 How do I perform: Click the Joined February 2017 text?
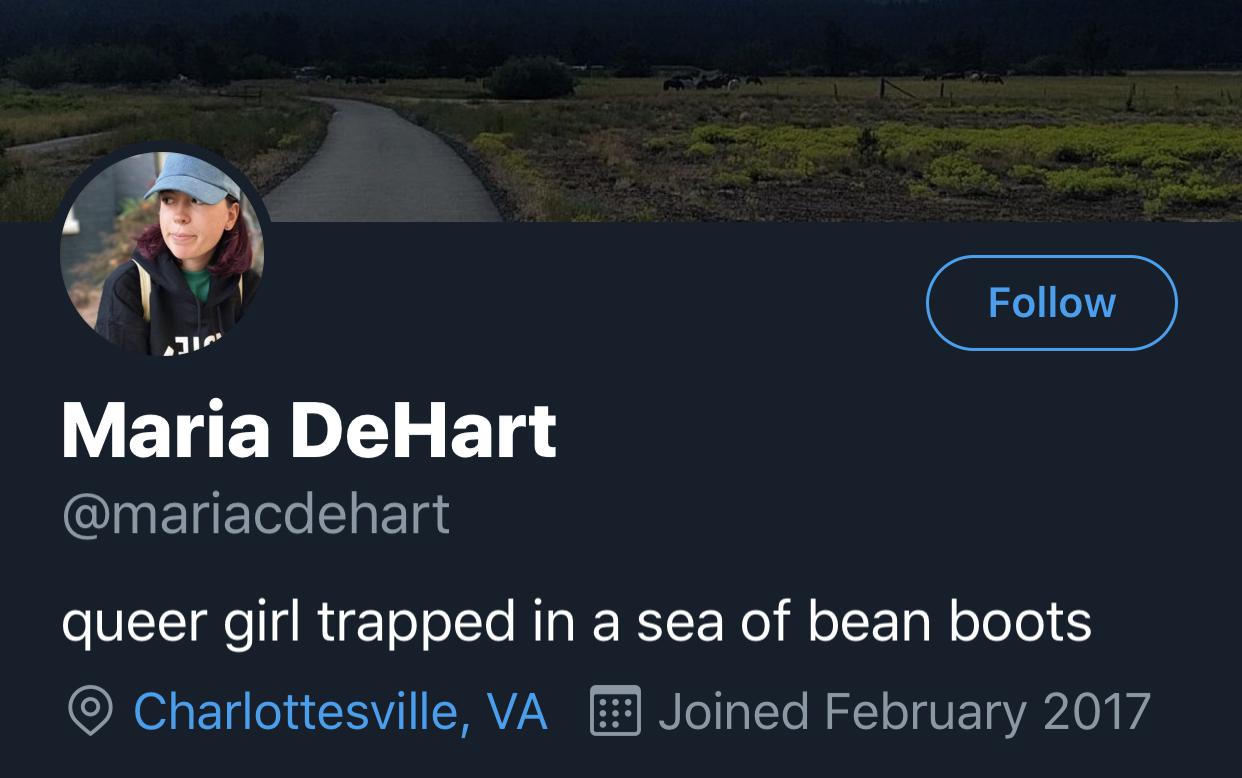point(904,712)
